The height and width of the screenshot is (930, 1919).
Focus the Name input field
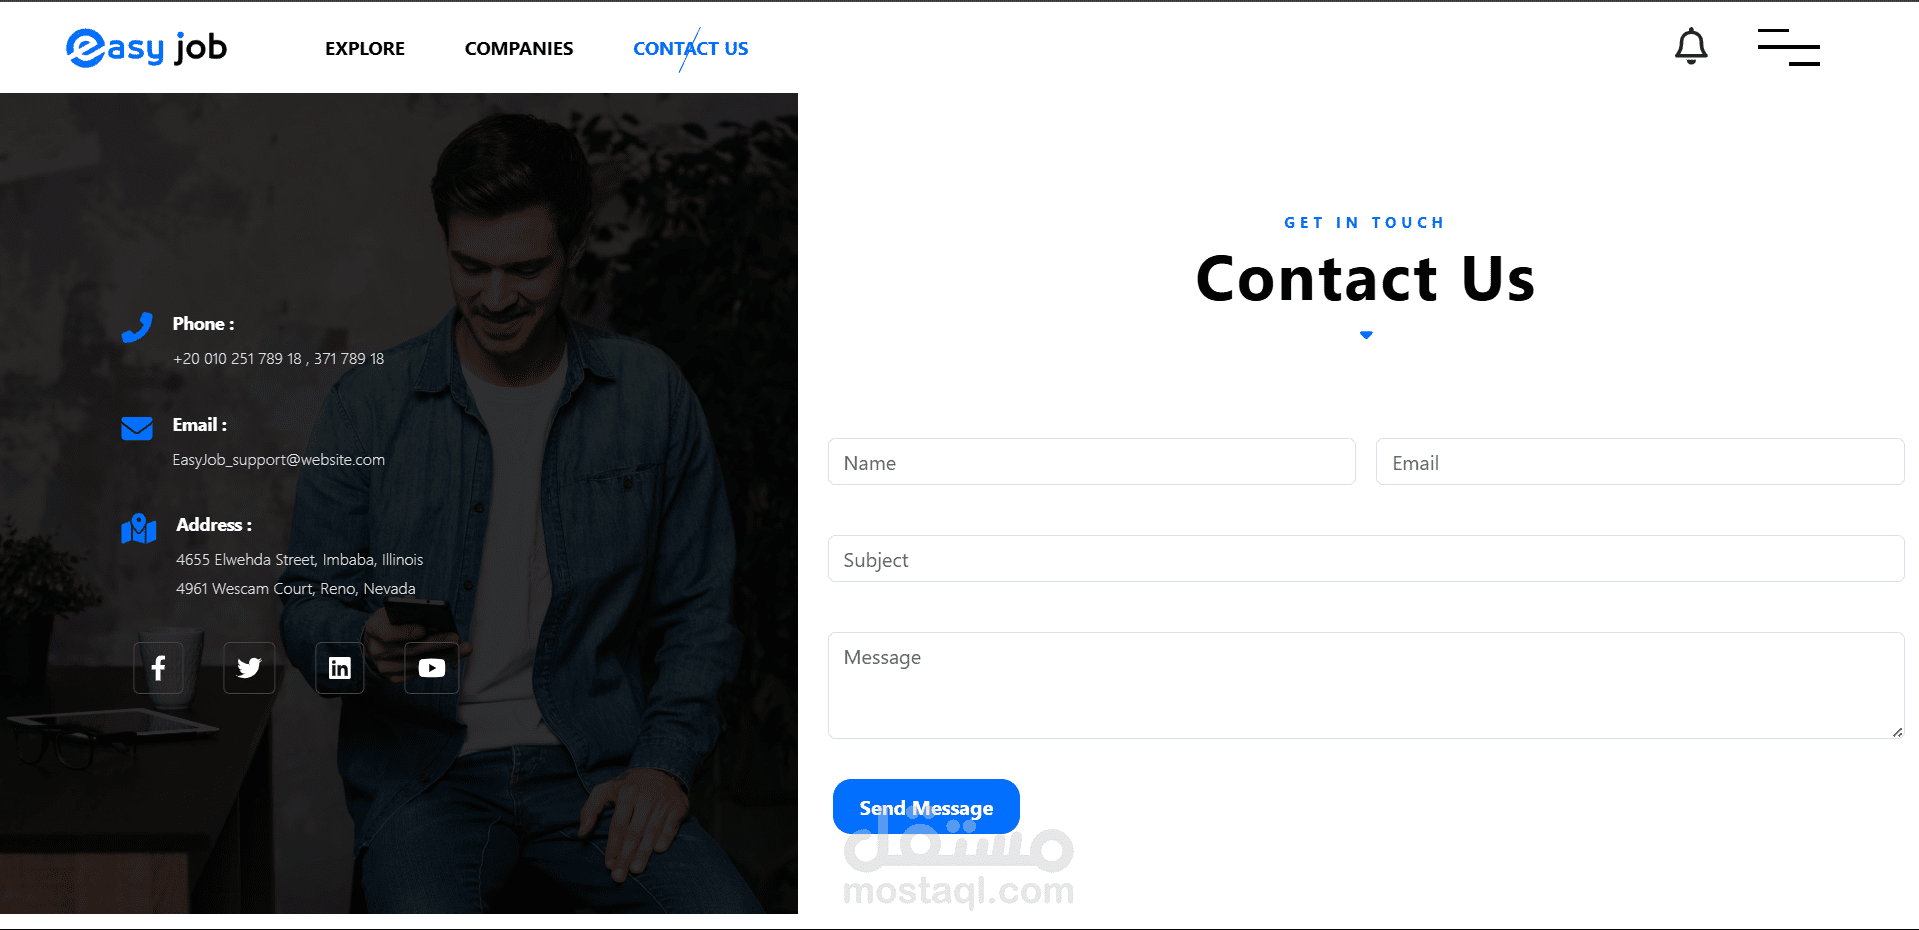[1092, 462]
